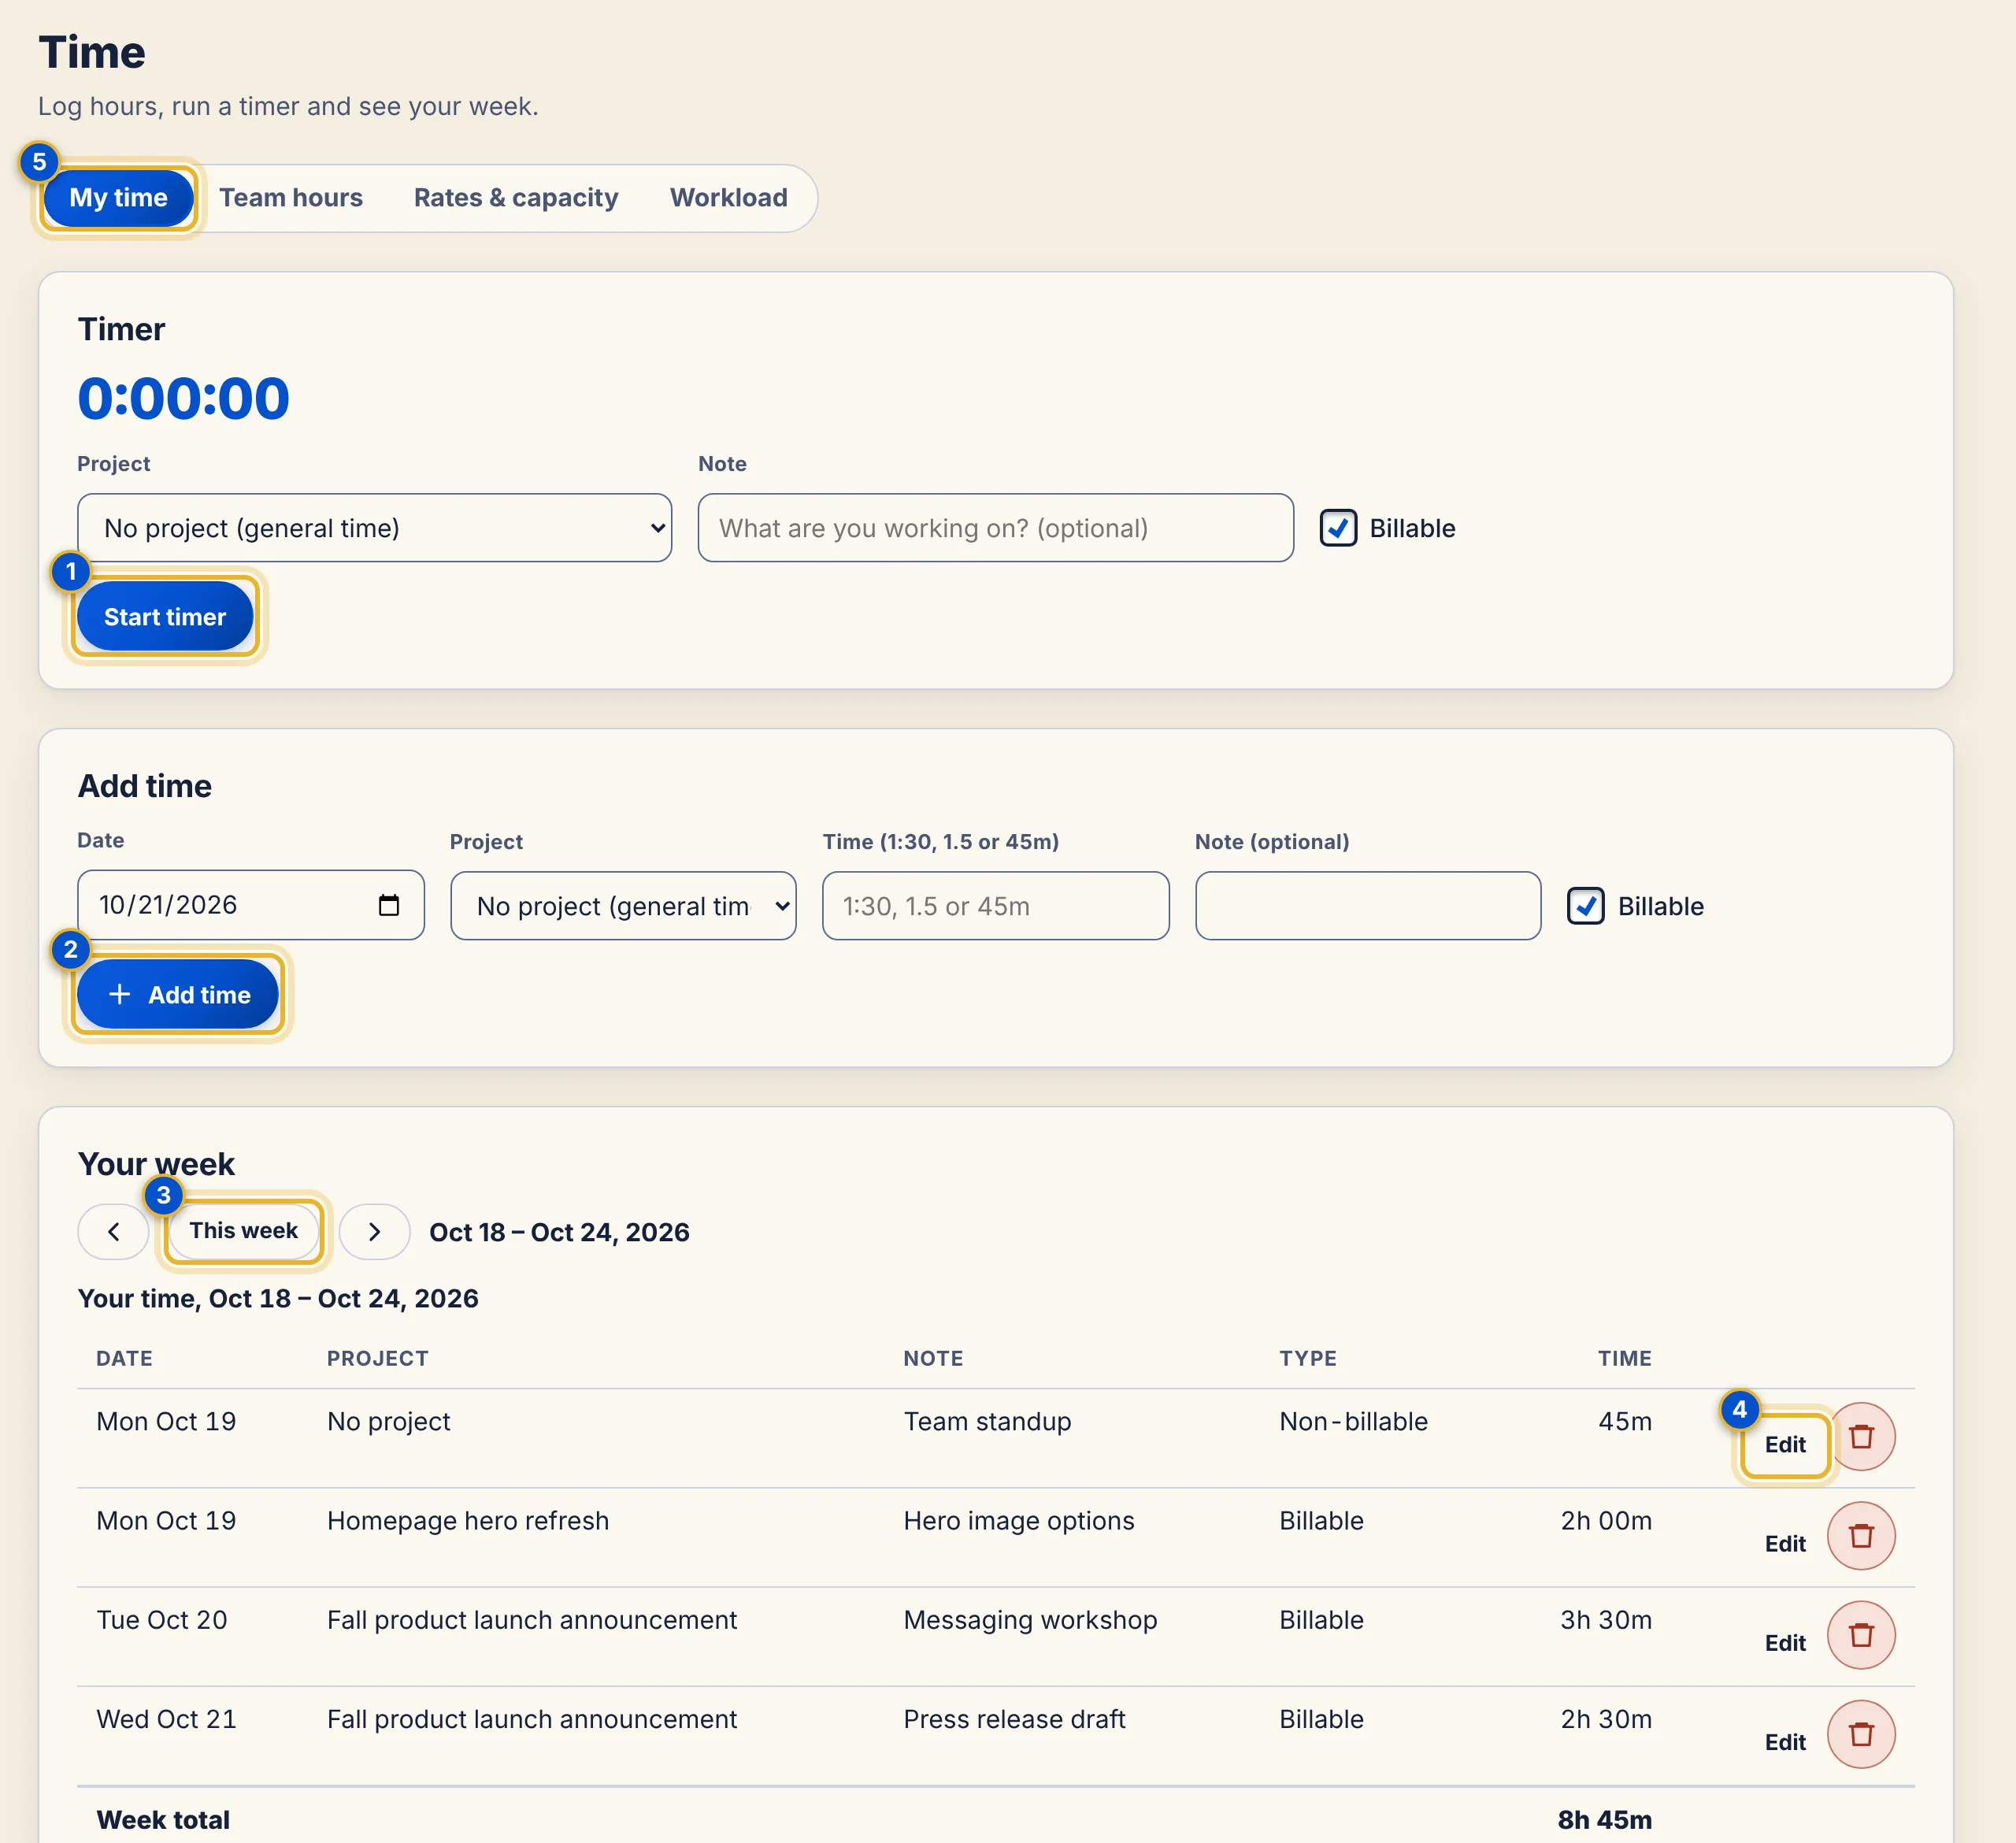The width and height of the screenshot is (2016, 1843).
Task: Click the Non-billable type cell
Action: click(1353, 1422)
